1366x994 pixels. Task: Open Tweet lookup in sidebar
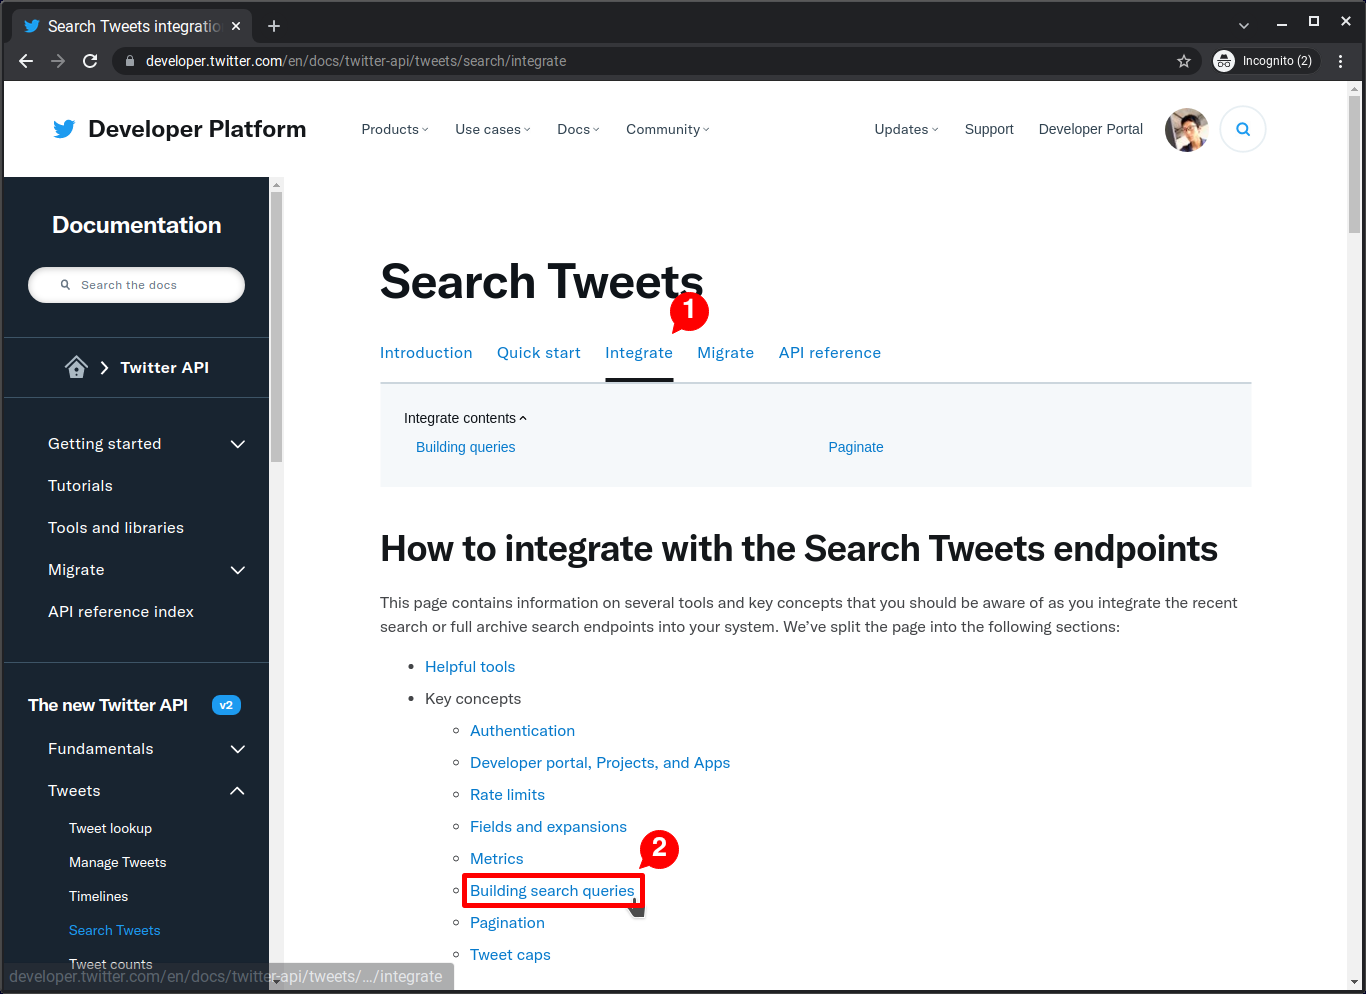point(110,829)
